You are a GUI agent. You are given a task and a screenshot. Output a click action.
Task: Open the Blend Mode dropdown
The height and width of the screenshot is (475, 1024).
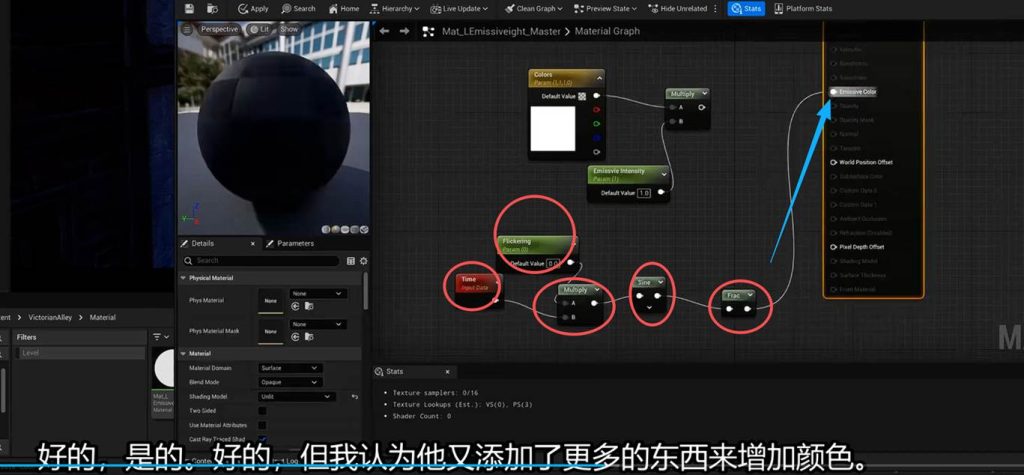pyautogui.click(x=289, y=382)
